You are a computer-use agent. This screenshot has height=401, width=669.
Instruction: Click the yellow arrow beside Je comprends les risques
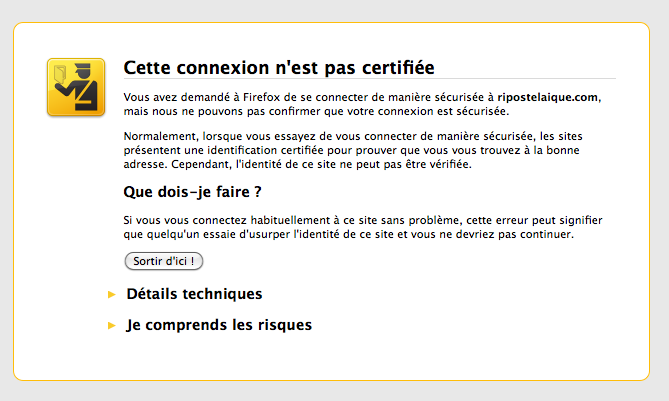pyautogui.click(x=112, y=325)
